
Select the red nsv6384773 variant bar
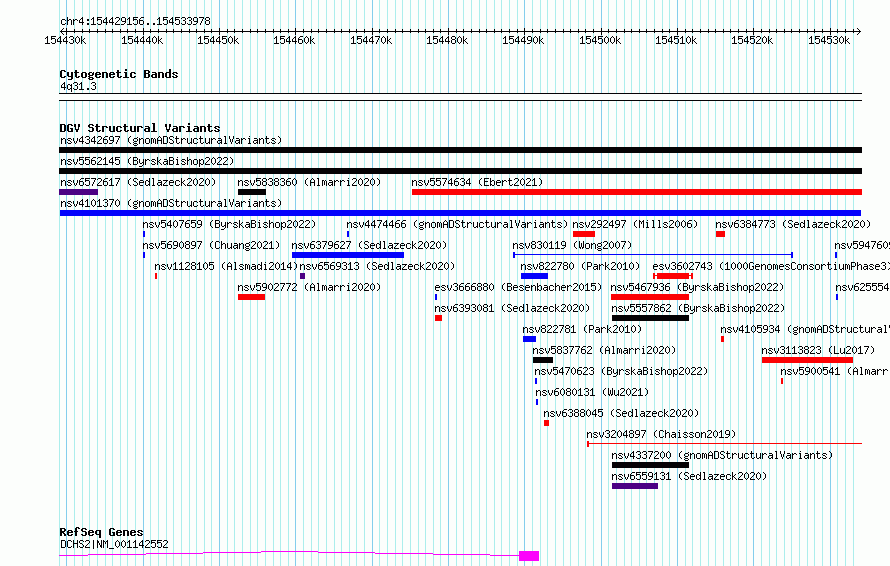(x=720, y=234)
